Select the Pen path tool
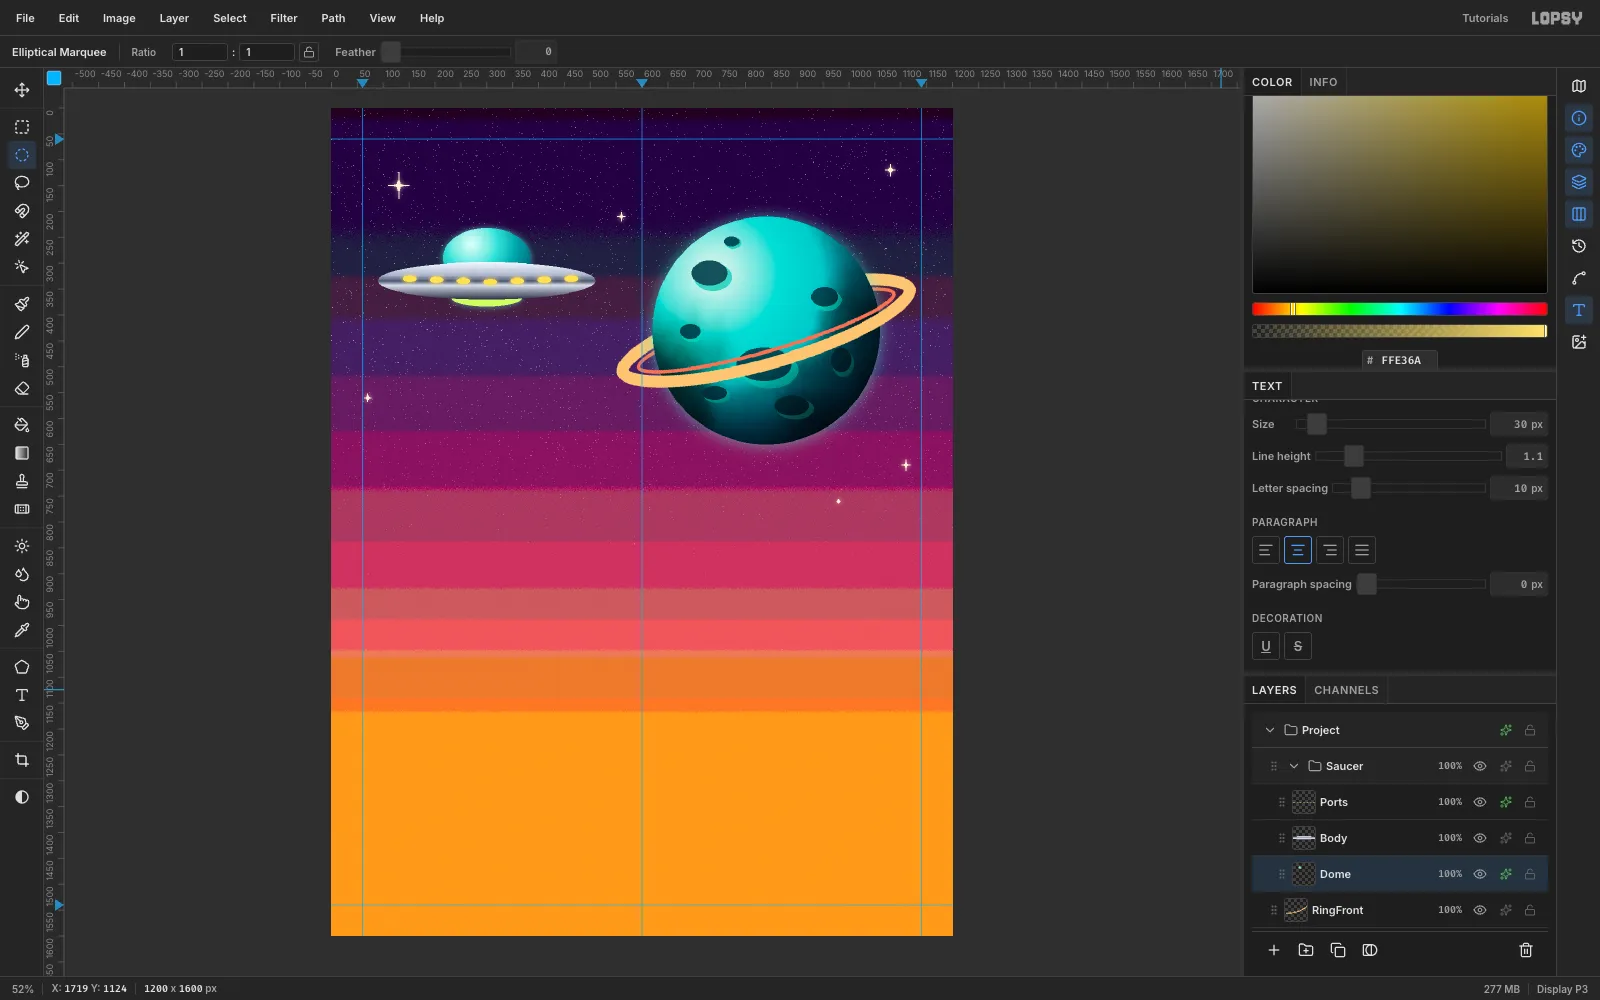Screen dimensions: 1600x1000 coord(22,723)
